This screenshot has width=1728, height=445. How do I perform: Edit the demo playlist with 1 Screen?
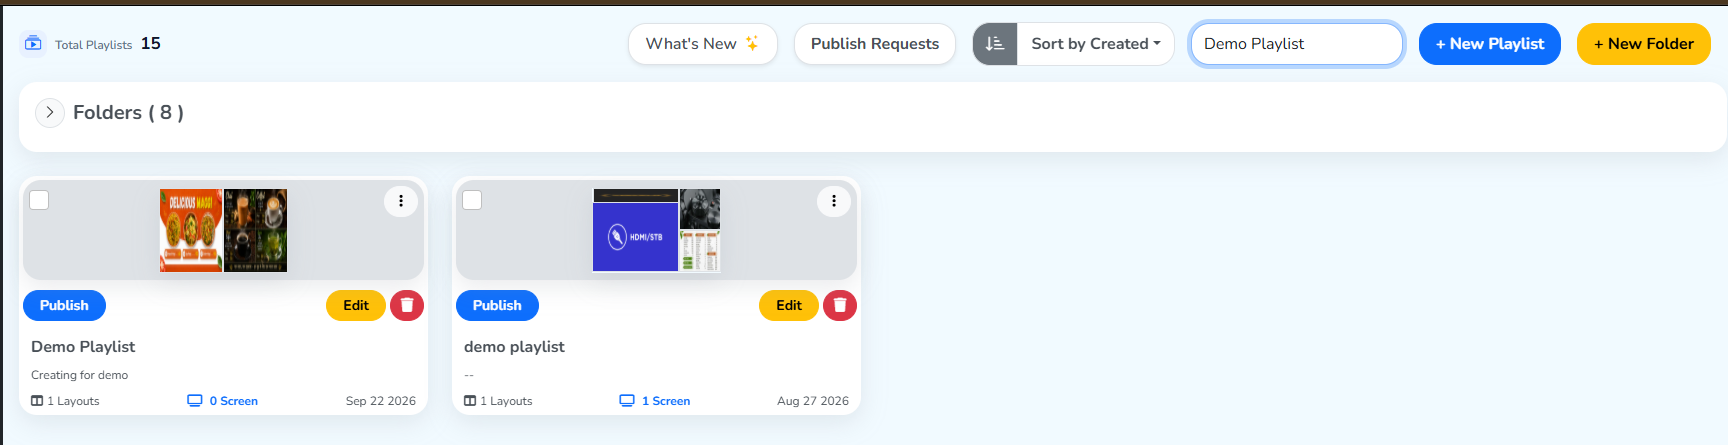(789, 306)
